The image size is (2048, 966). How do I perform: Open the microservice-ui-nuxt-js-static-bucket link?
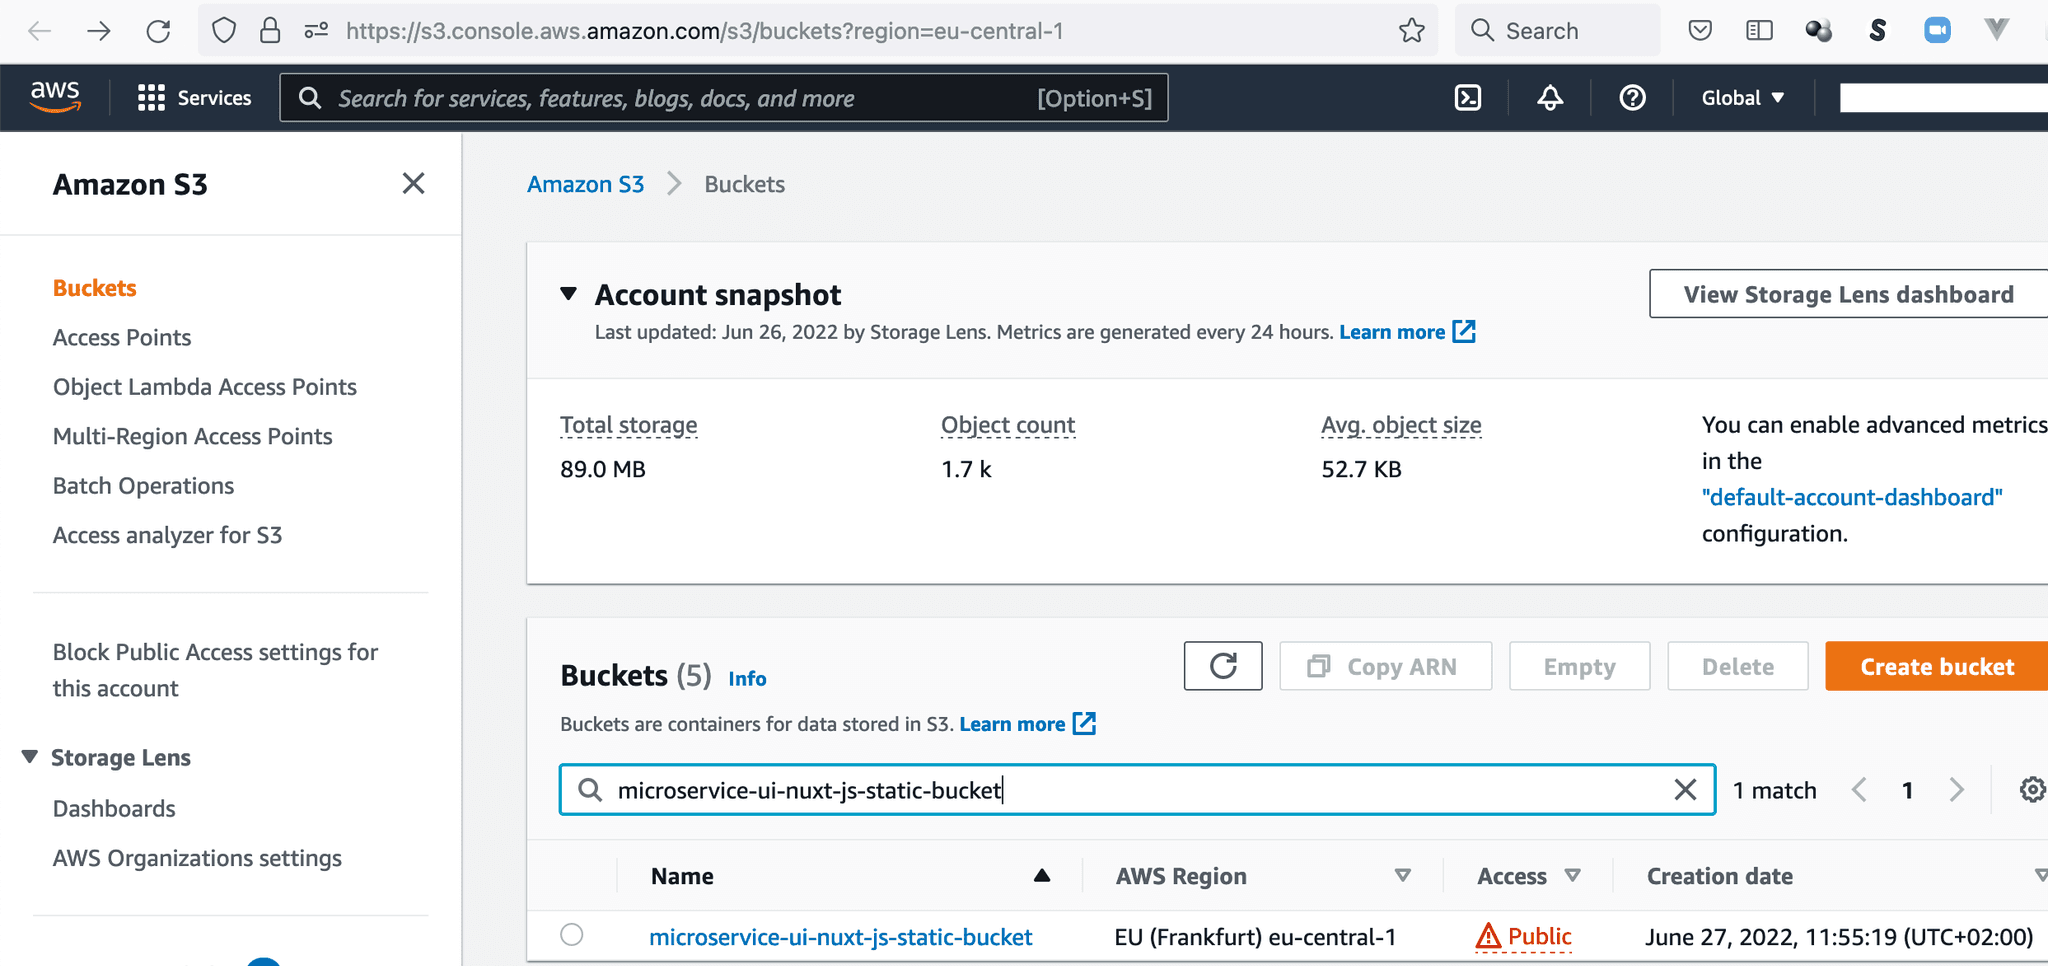point(840,937)
